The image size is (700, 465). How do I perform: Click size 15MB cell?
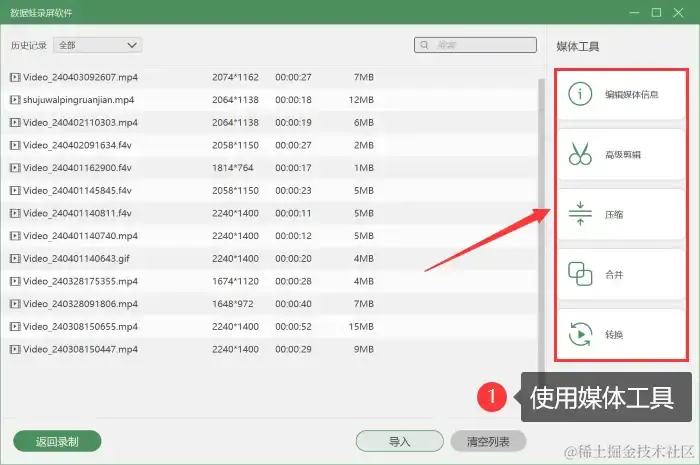[x=361, y=327]
